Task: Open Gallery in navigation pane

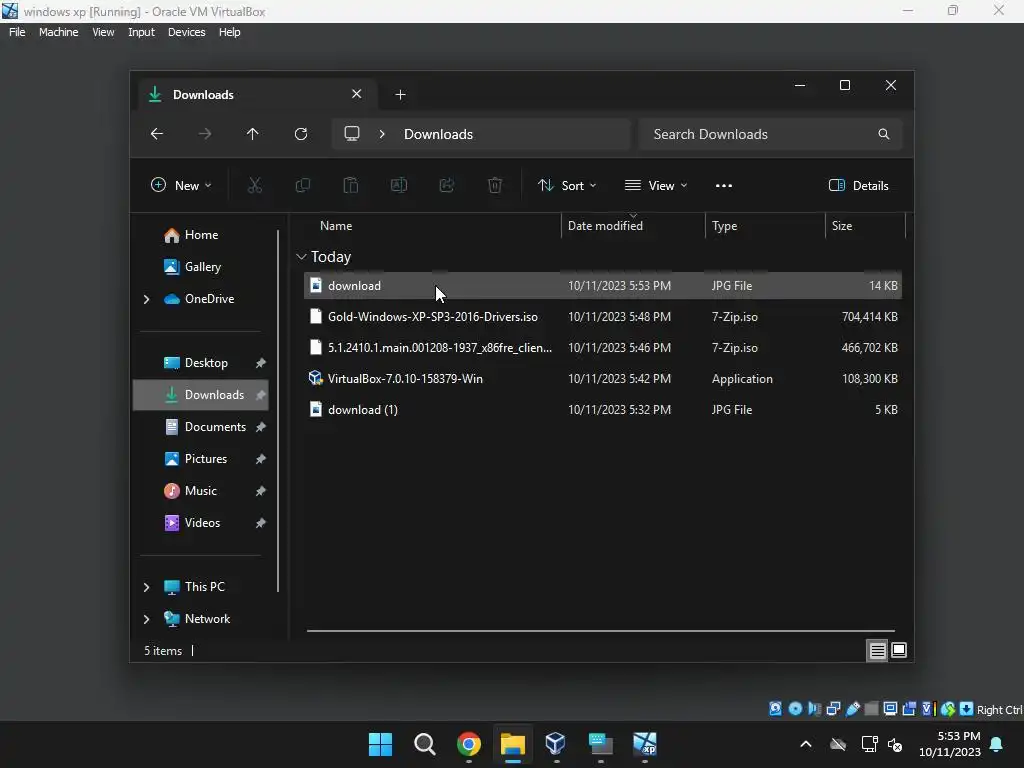Action: 200,267
